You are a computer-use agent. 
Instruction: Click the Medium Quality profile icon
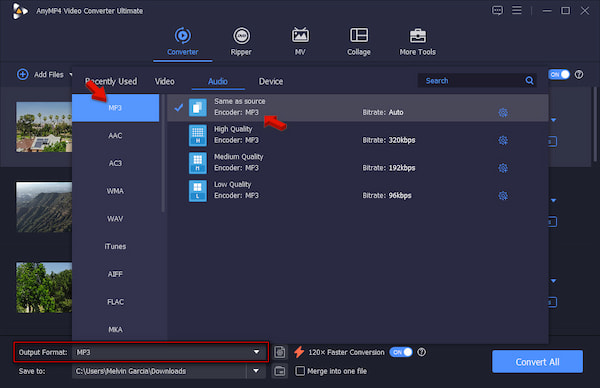[198, 163]
